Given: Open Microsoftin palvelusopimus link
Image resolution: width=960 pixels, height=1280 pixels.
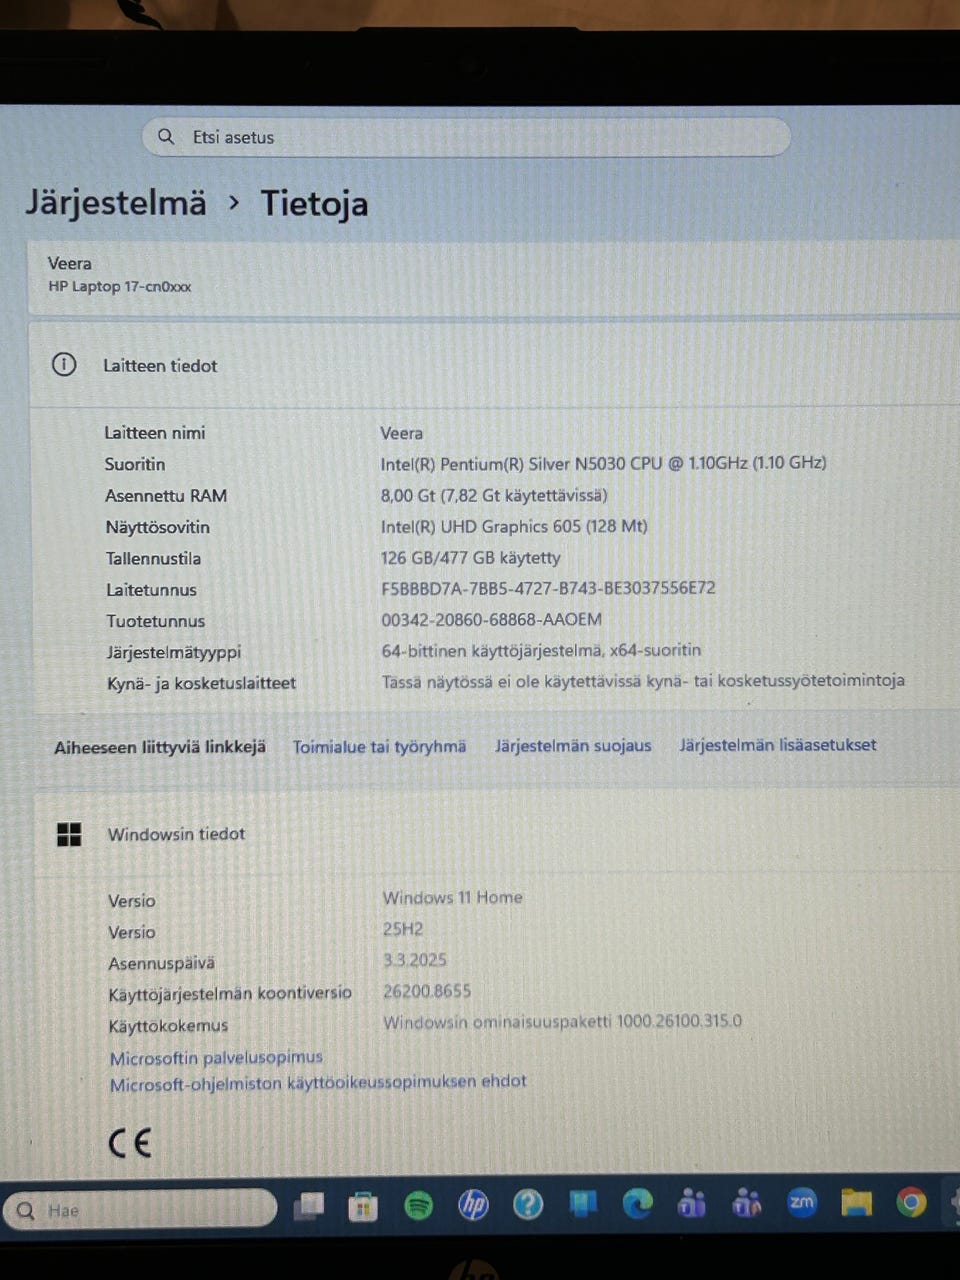Looking at the screenshot, I should [x=216, y=1057].
